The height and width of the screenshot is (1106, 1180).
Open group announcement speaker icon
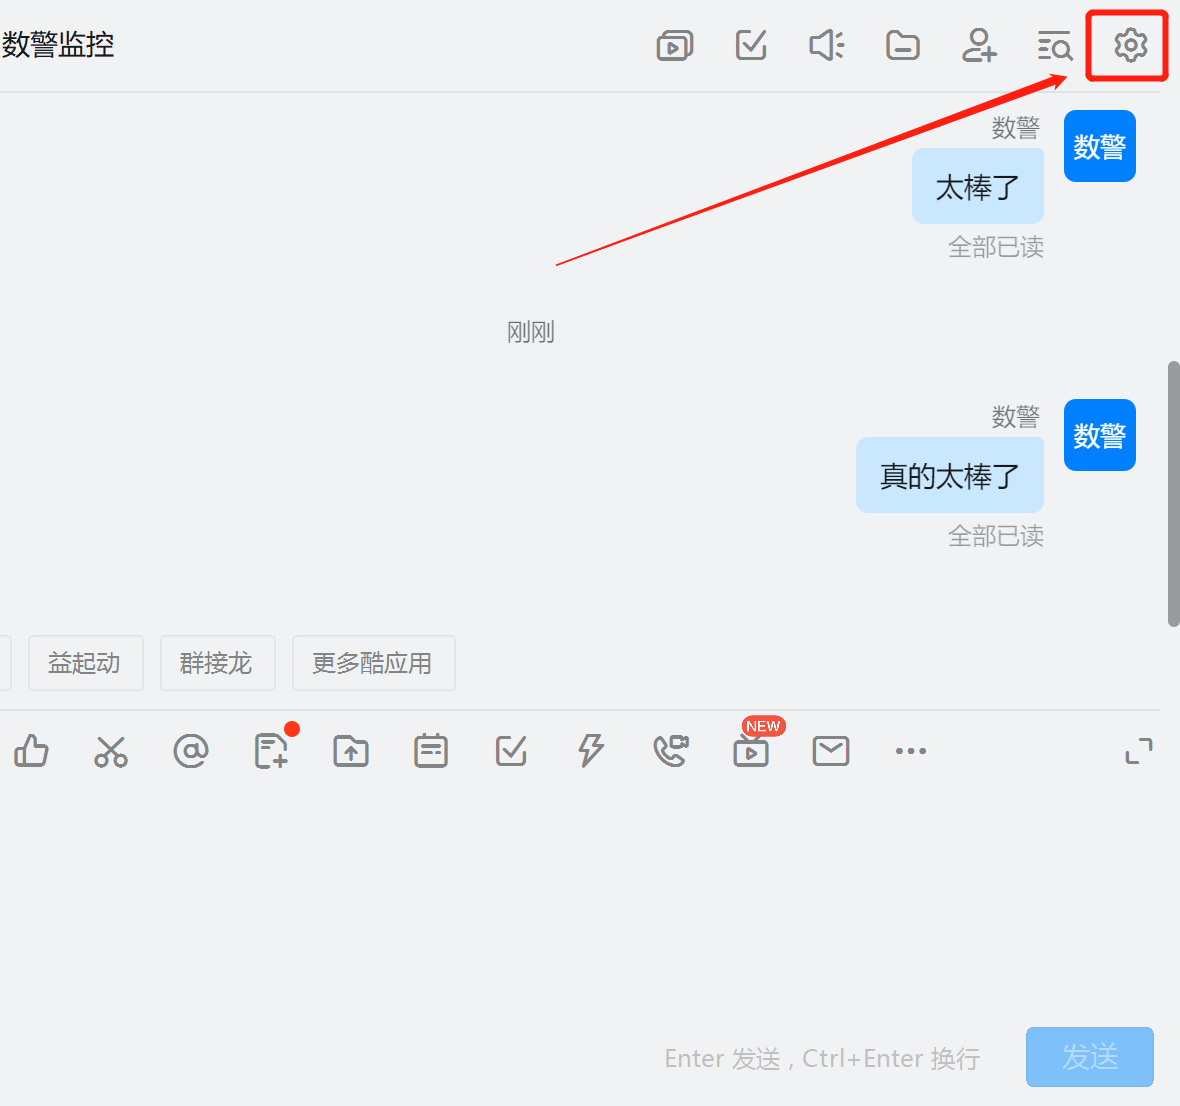[826, 46]
